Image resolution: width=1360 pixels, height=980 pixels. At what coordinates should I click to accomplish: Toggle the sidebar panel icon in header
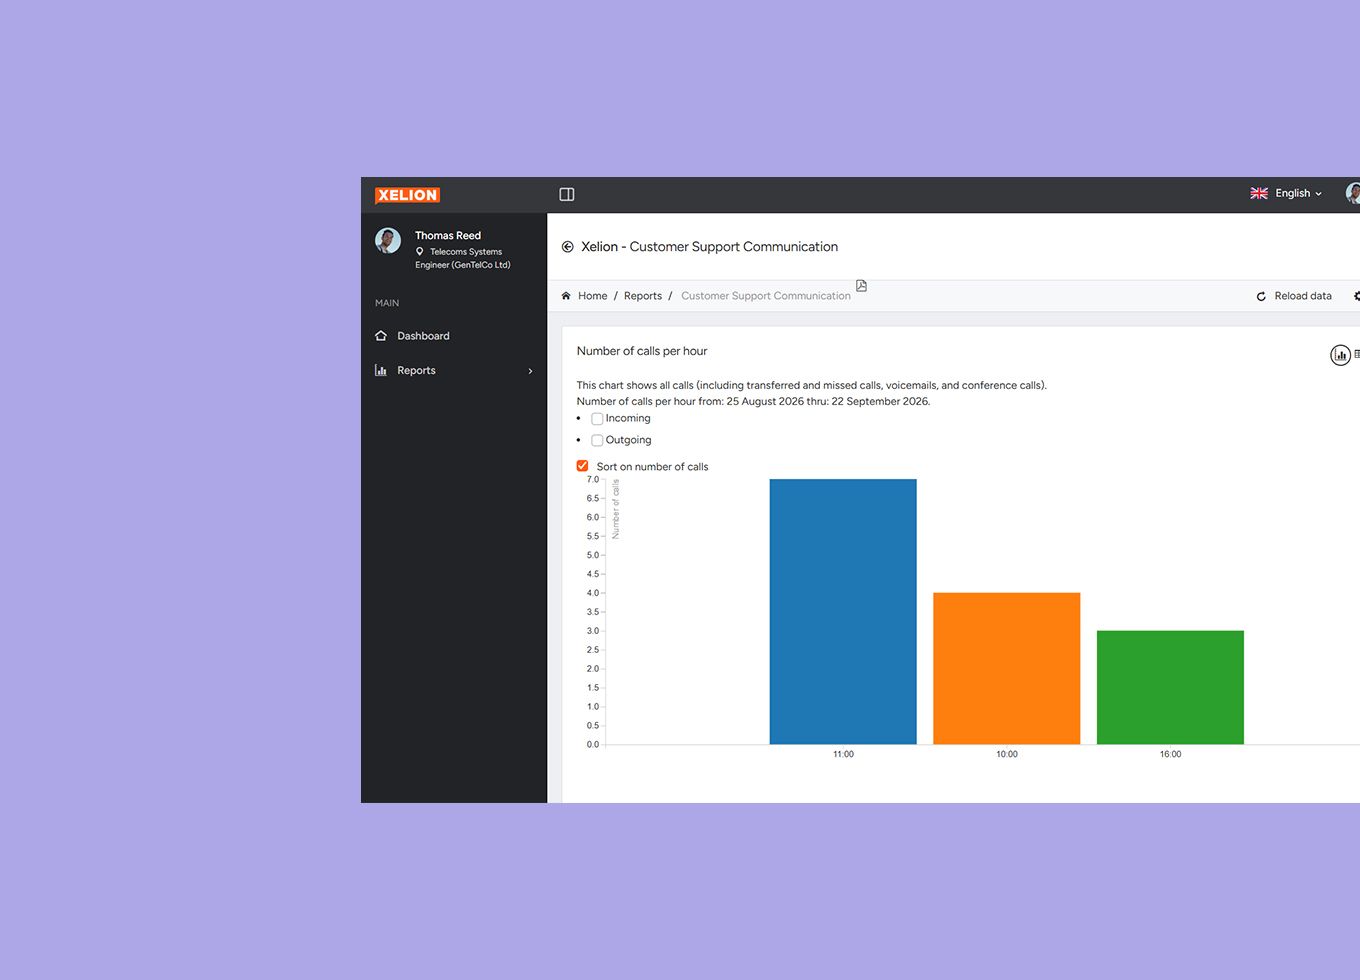[567, 194]
